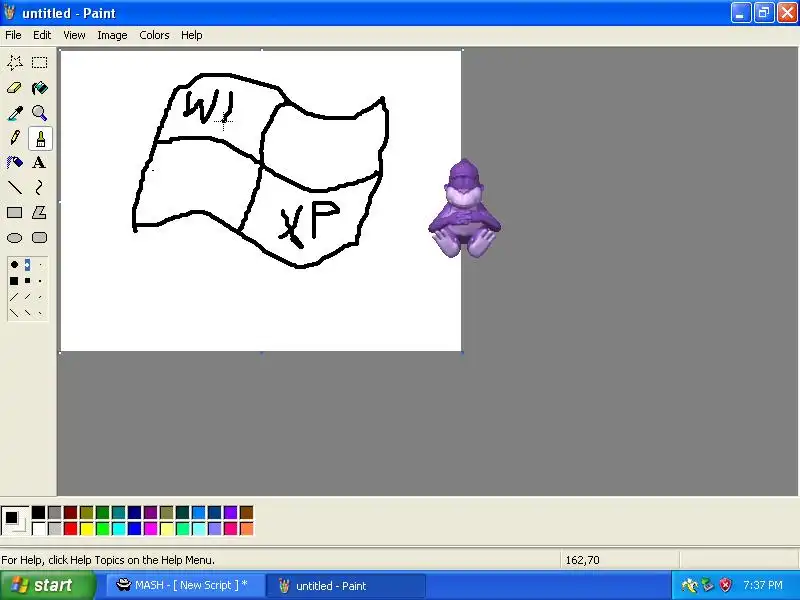Click the purple animated character

click(x=464, y=209)
